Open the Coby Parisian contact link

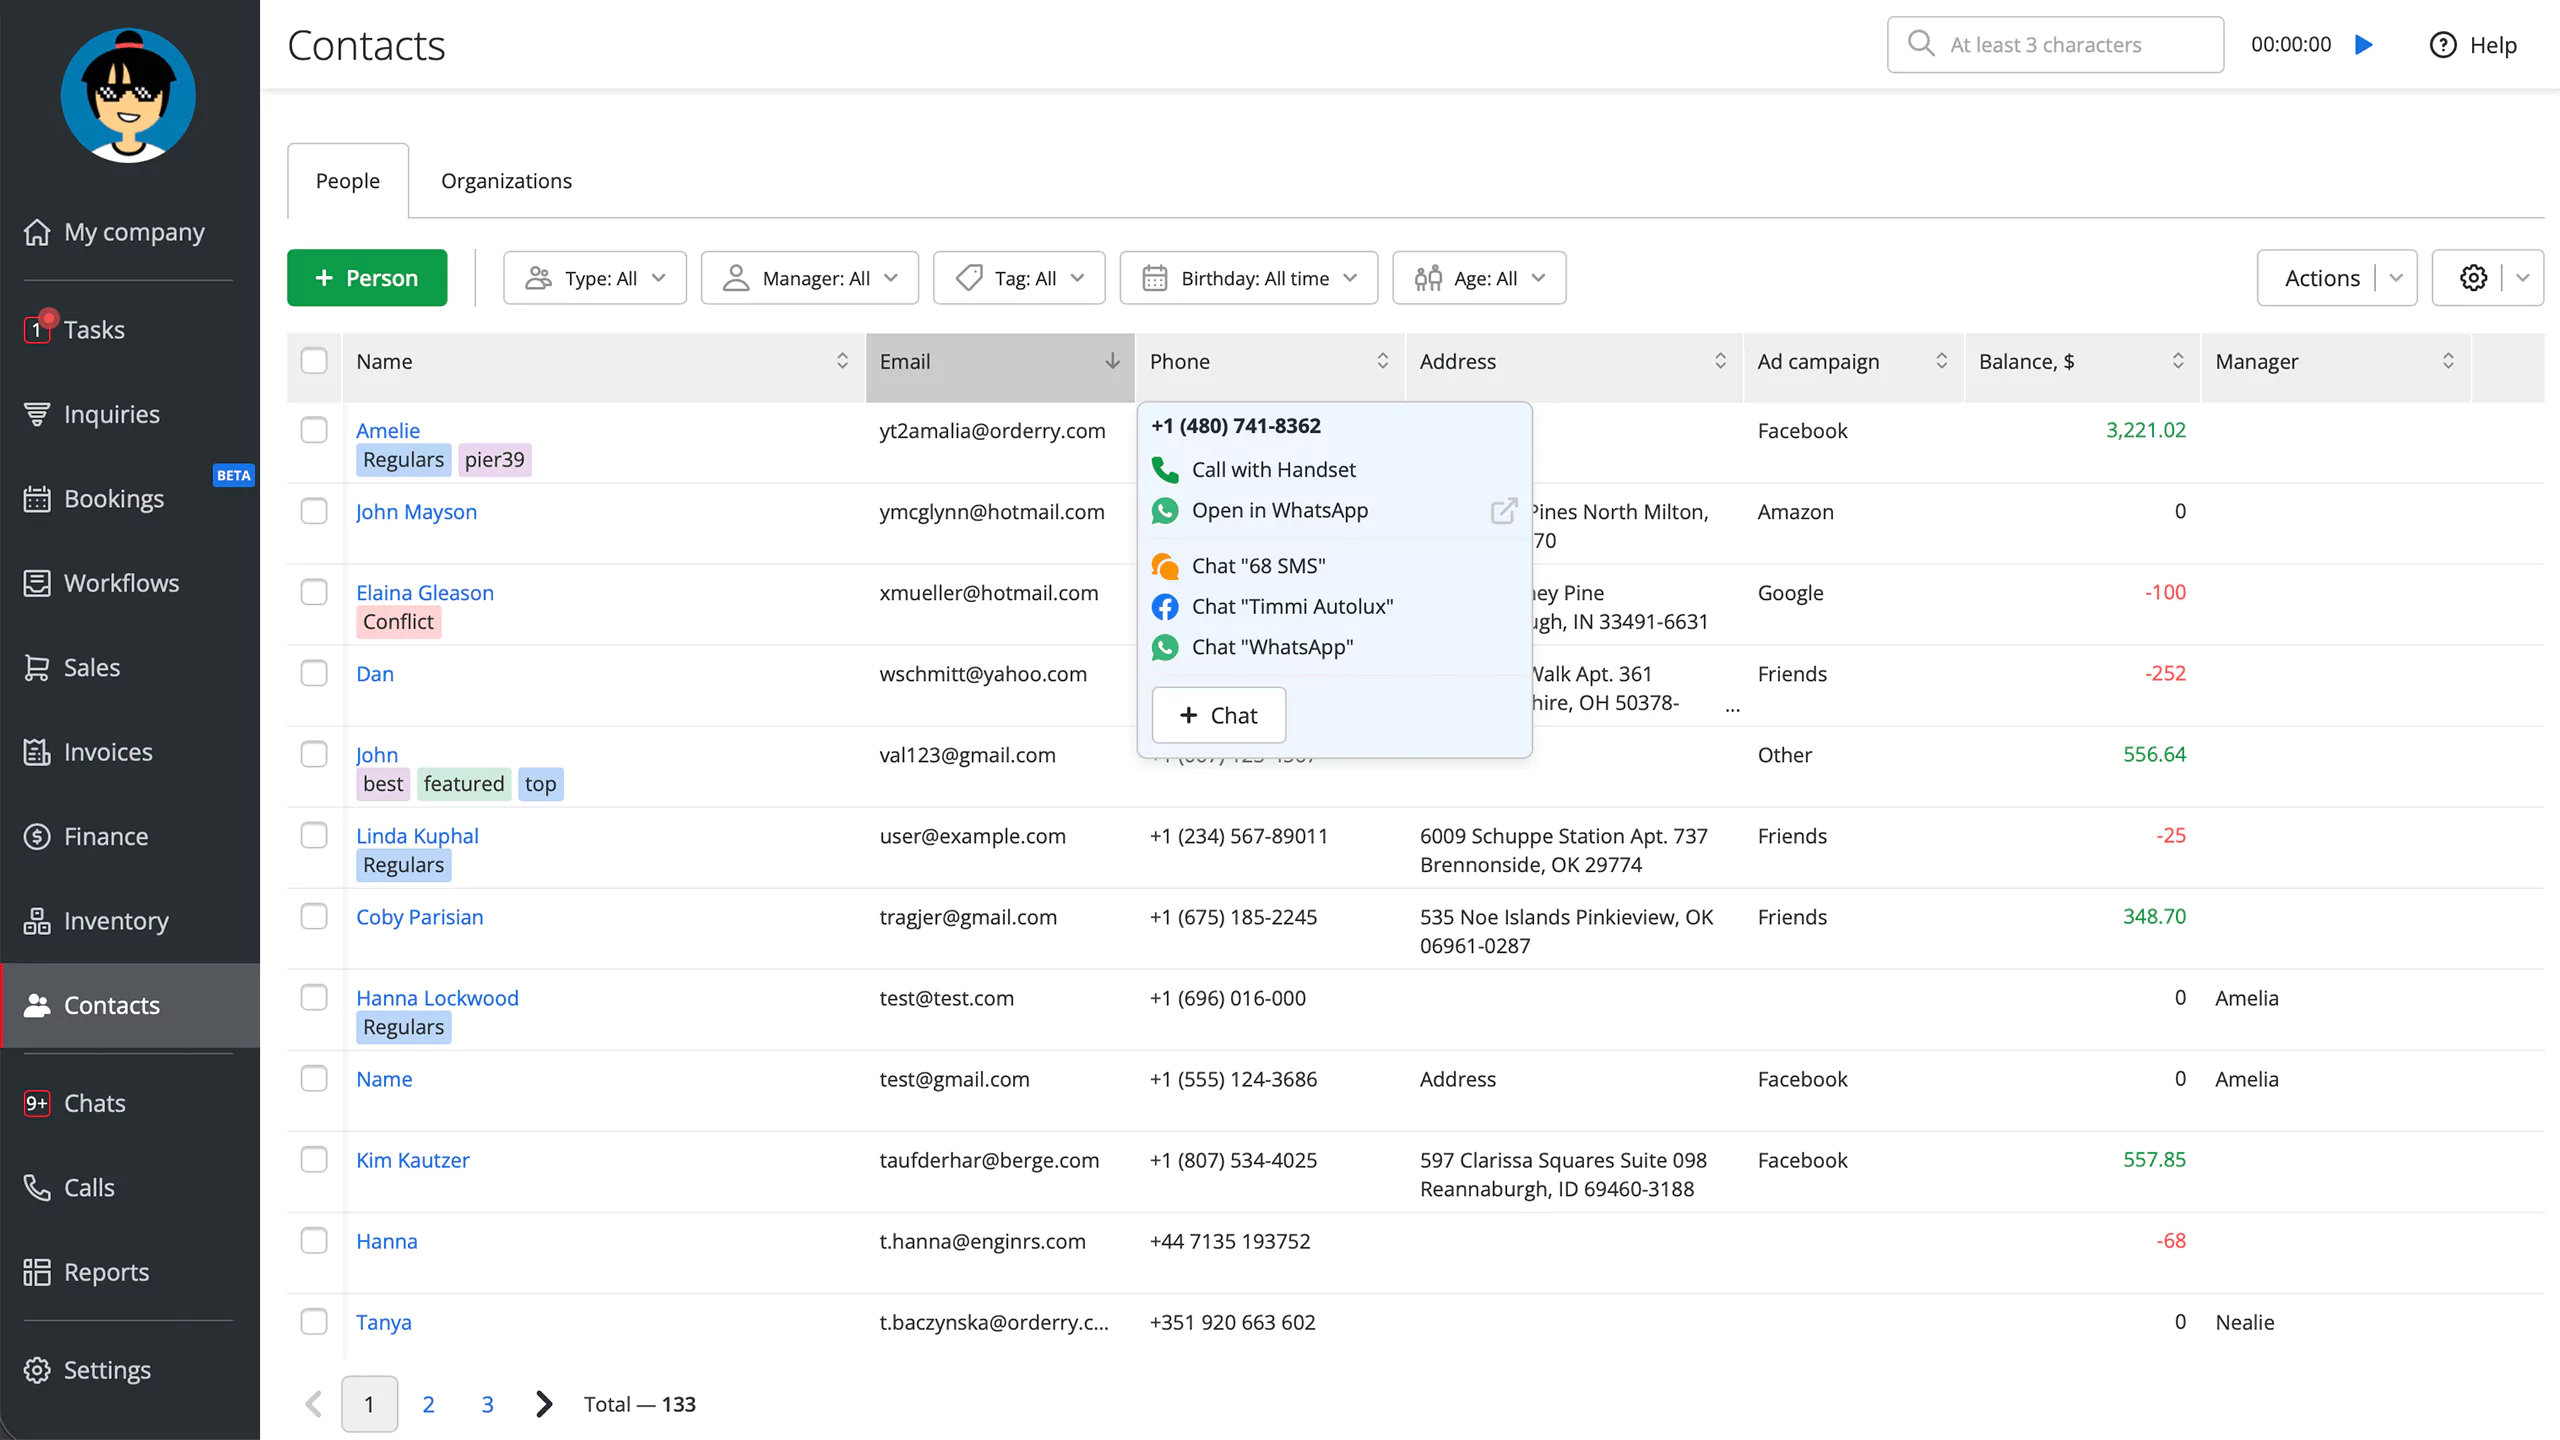[419, 916]
